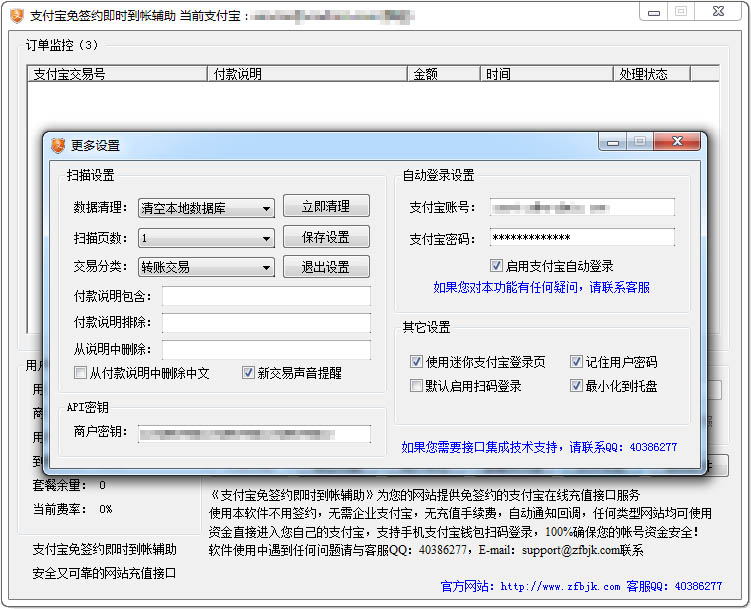Click the 安全又可靠的网站充值接口 text
This screenshot has height=609, width=751.
pyautogui.click(x=104, y=573)
